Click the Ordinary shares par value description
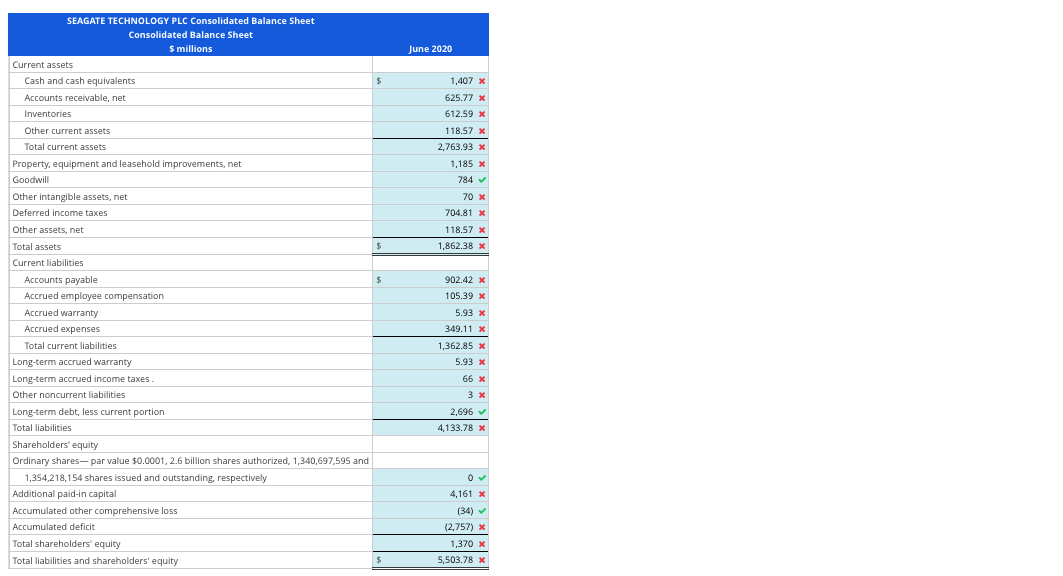 pos(190,461)
